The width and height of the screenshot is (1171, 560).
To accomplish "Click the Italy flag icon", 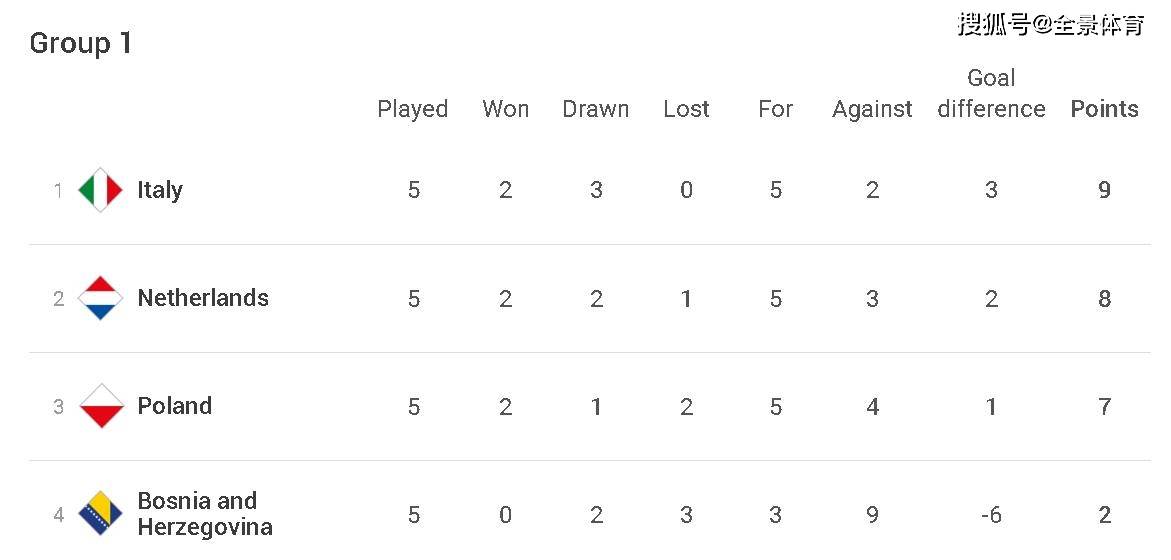I will [100, 190].
